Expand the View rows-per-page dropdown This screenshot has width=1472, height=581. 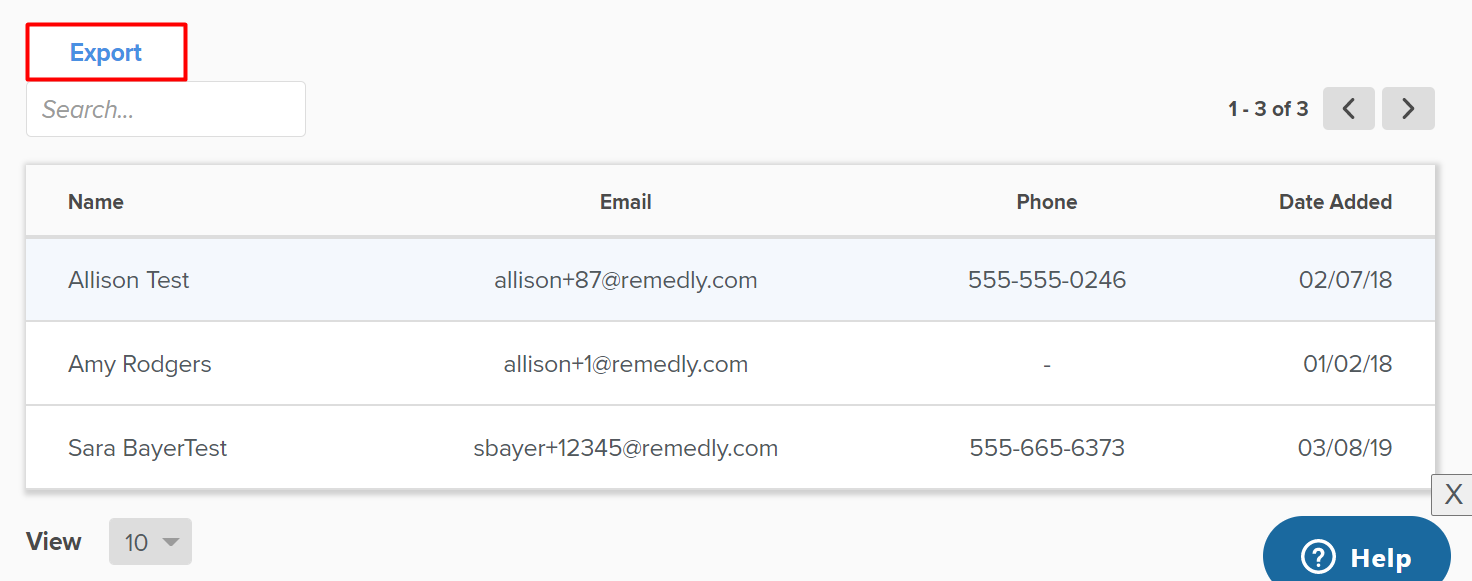click(150, 542)
